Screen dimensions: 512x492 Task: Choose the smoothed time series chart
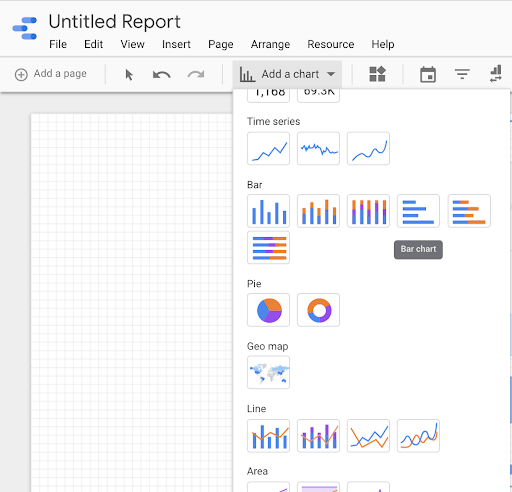(368, 148)
